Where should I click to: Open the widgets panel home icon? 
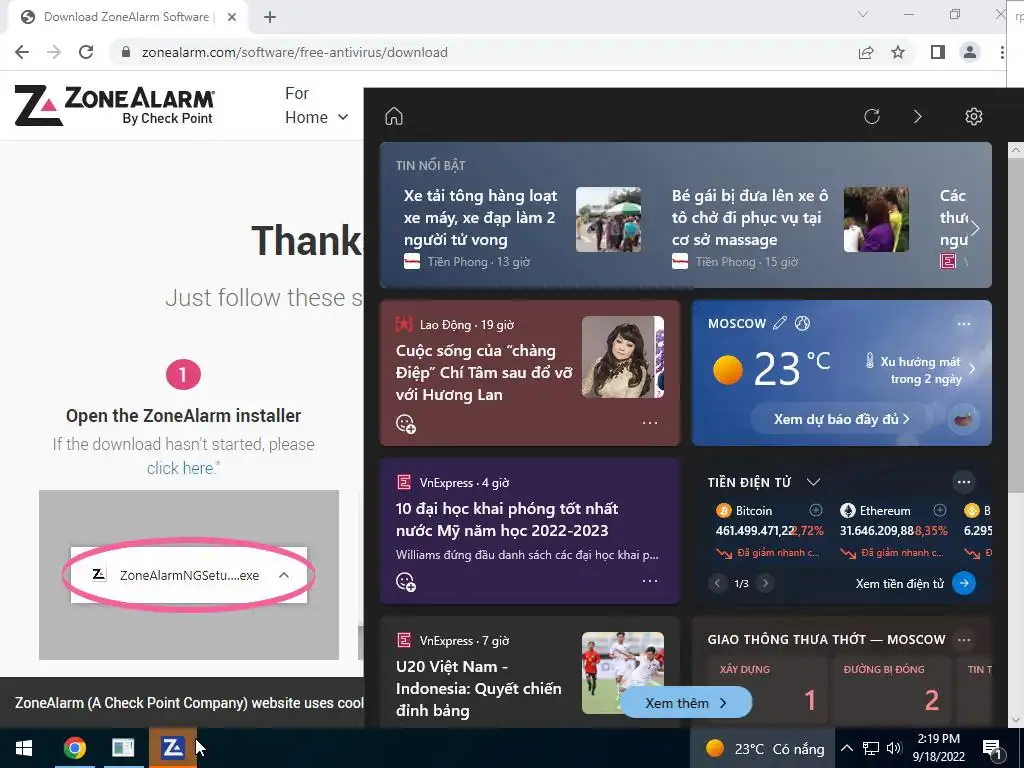(394, 116)
